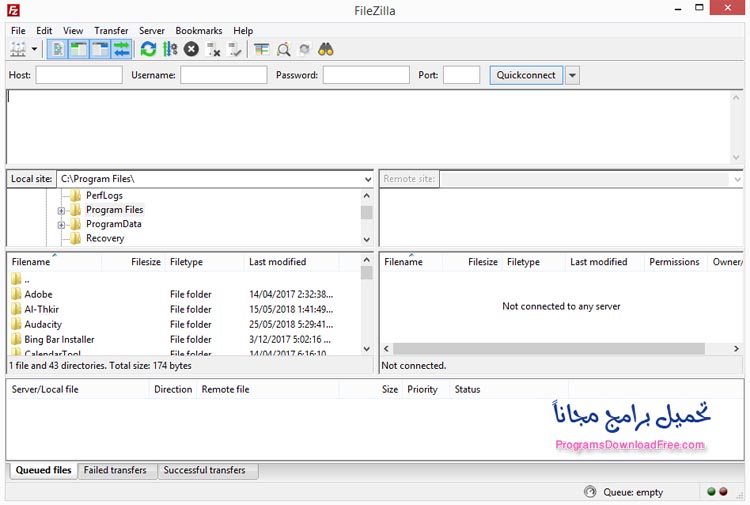750x505 pixels.
Task: Open Local site path dropdown
Action: point(367,179)
